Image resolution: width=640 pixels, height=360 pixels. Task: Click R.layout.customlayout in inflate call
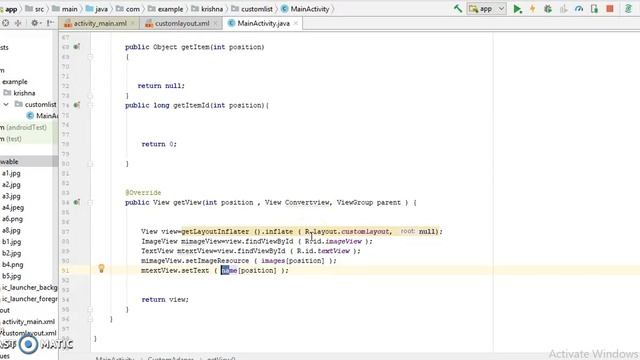coord(347,231)
